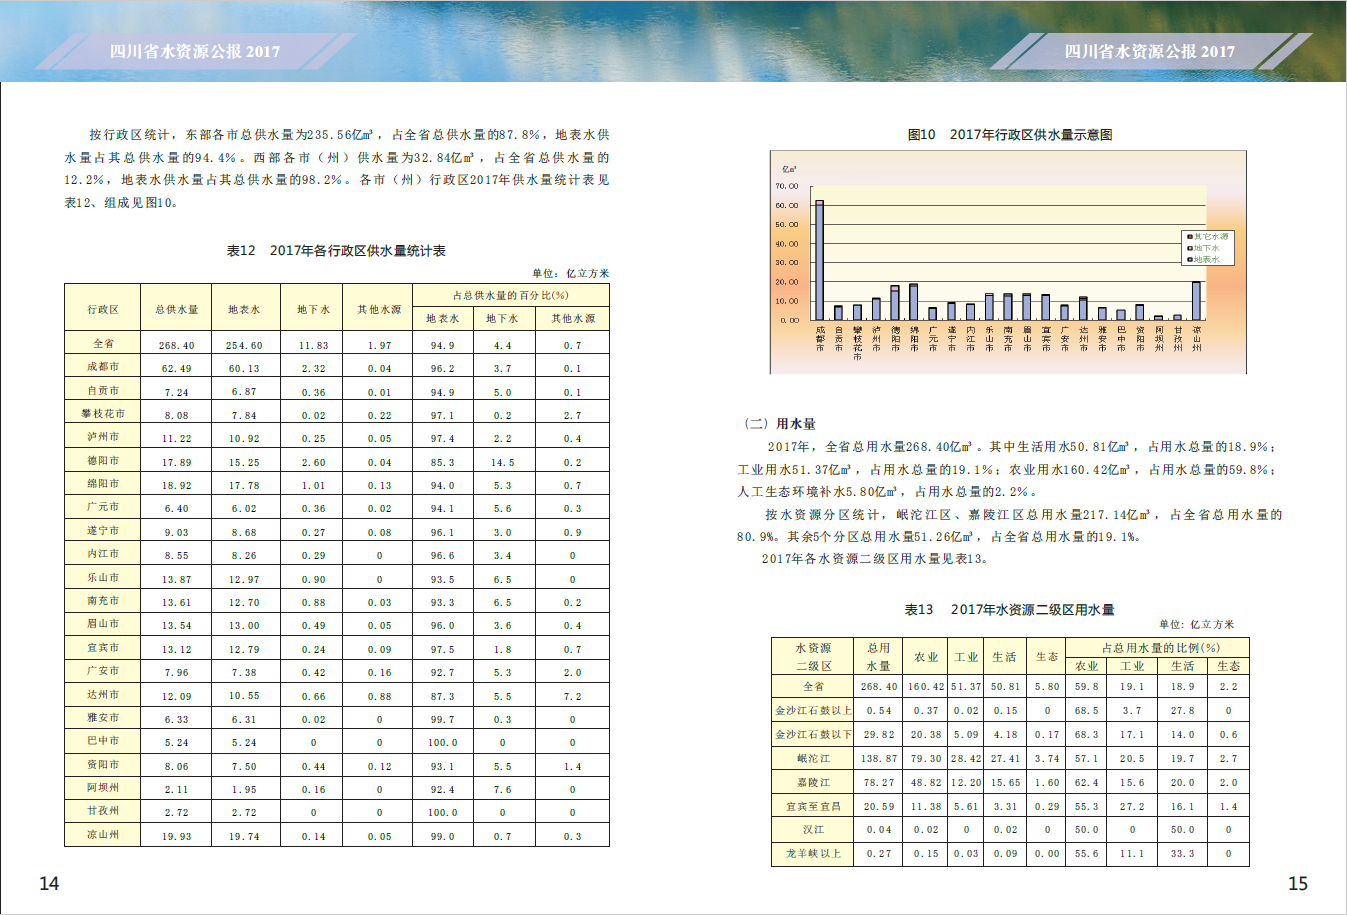Screen dimensions: 1347x915
Task: Click the red 其它水源 legend swatch
Action: coord(1189,237)
